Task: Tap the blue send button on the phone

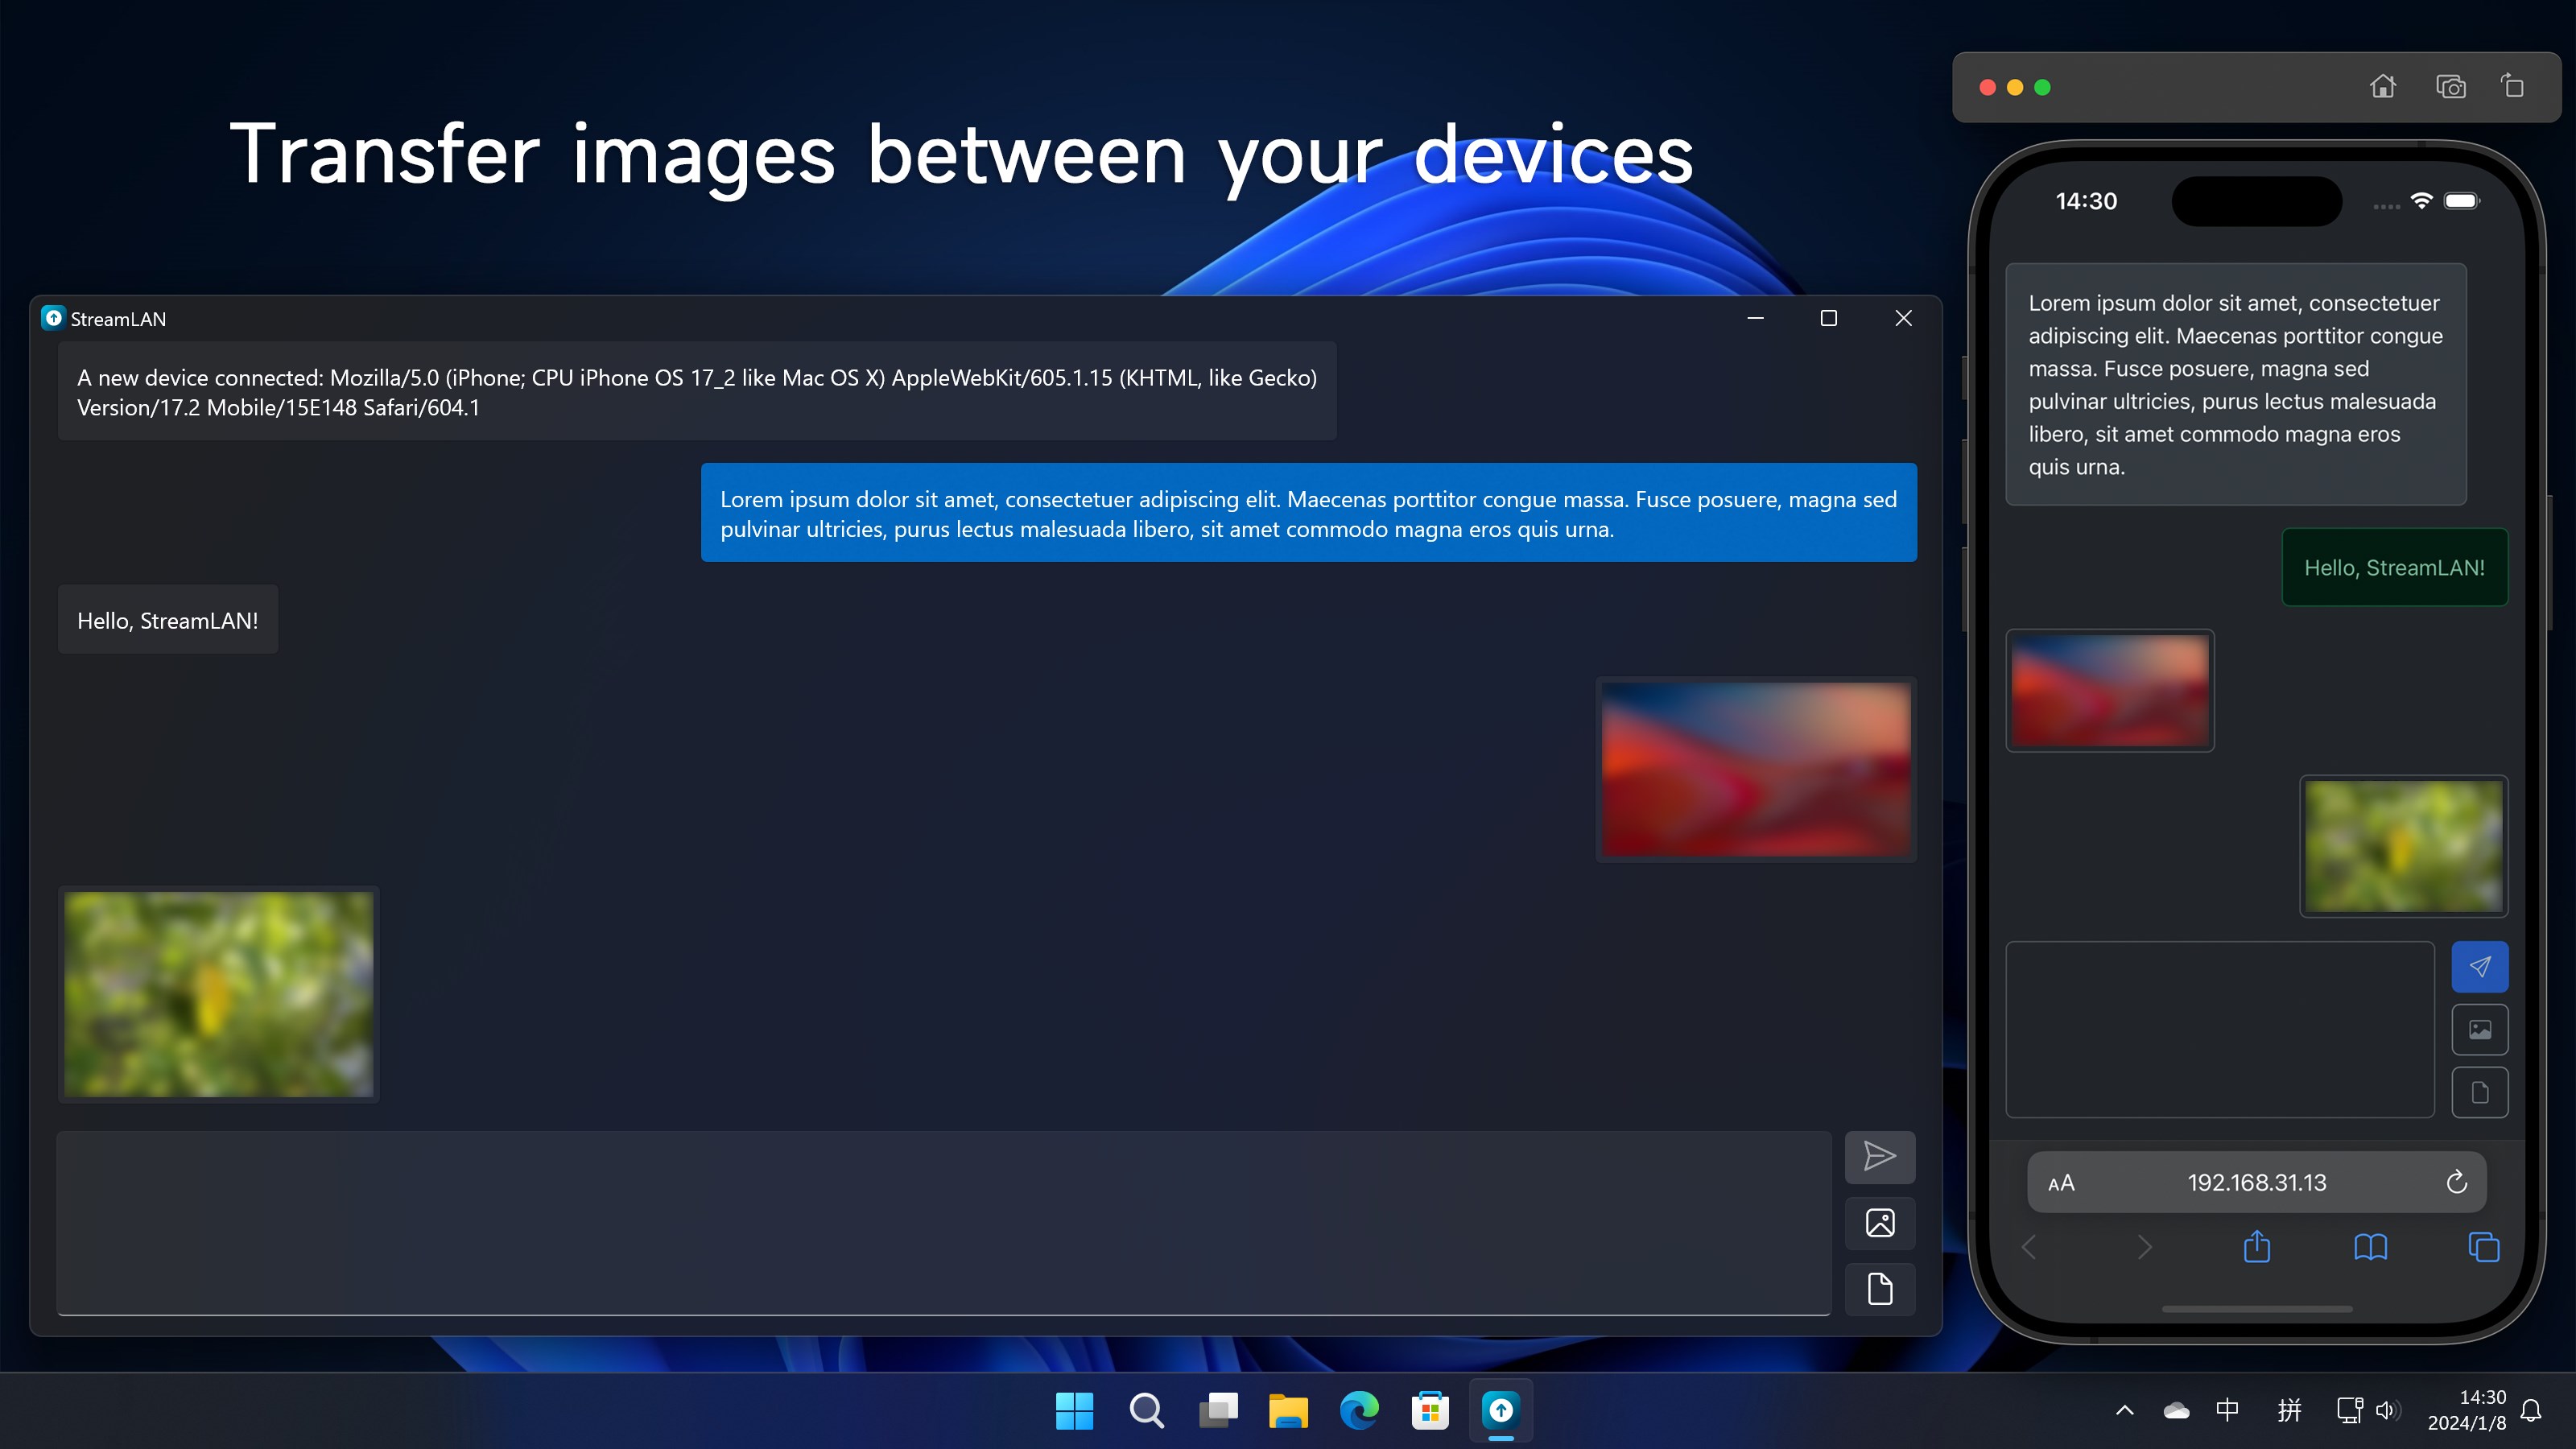Action: click(x=2479, y=967)
